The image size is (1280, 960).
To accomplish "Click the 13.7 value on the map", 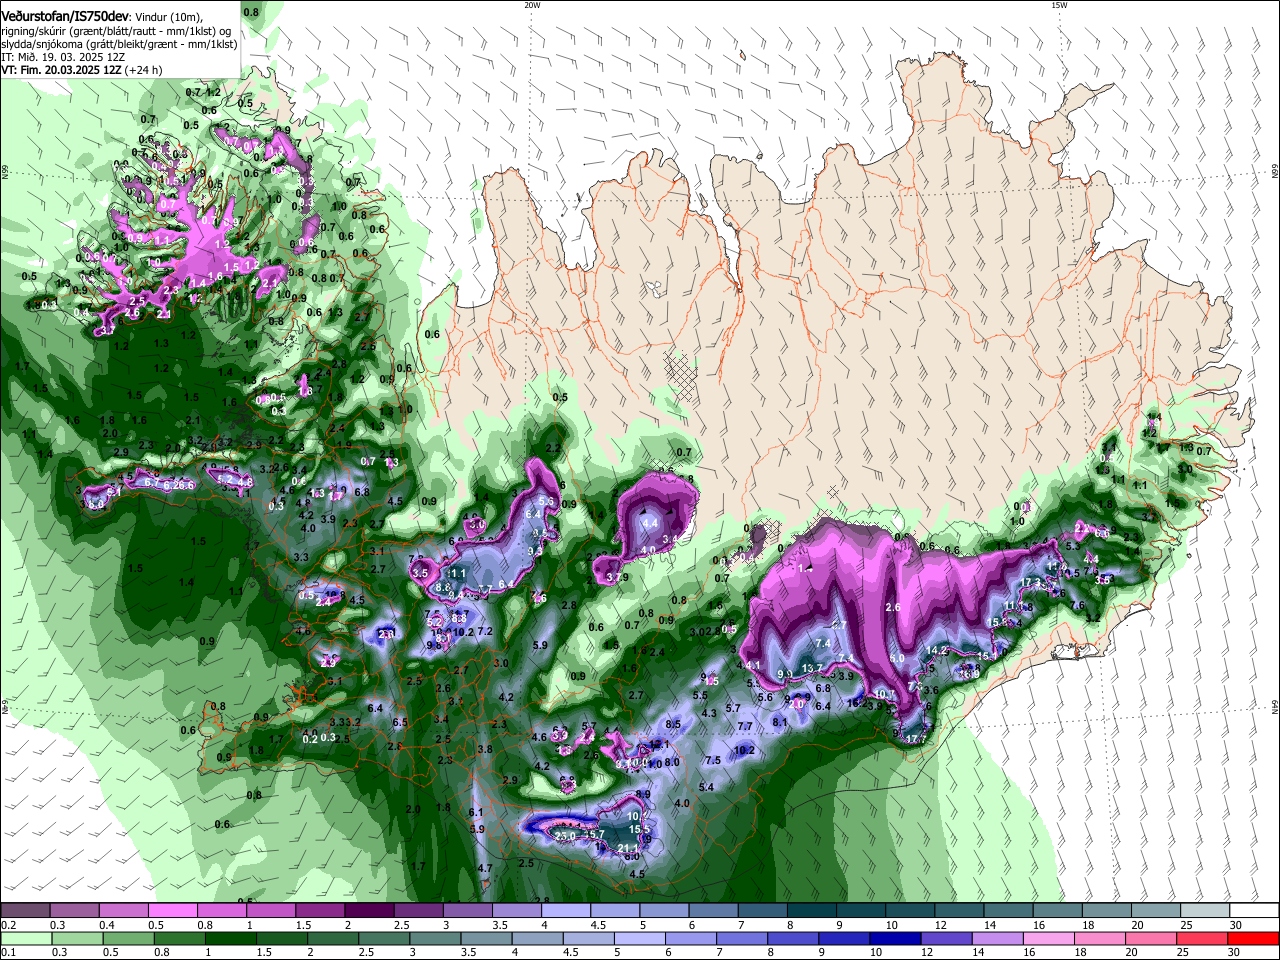I will click(x=812, y=668).
